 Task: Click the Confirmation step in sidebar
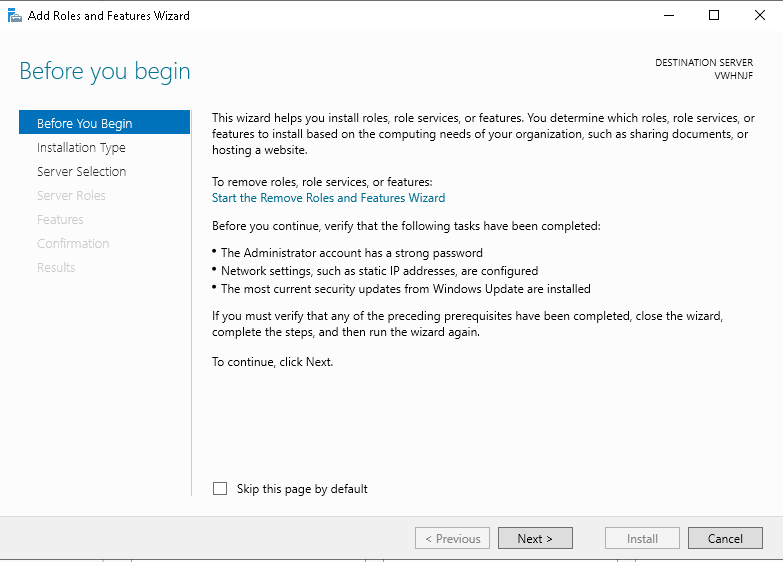(73, 243)
